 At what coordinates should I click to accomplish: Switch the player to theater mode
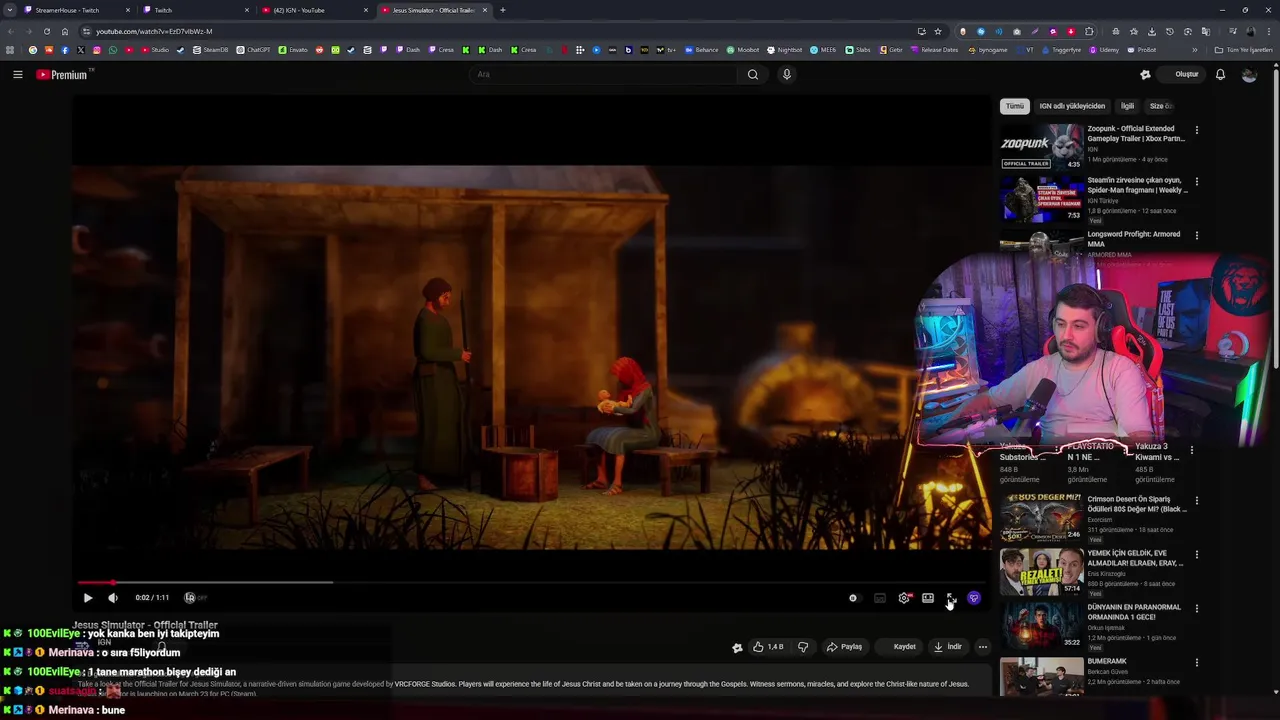pyautogui.click(x=928, y=598)
